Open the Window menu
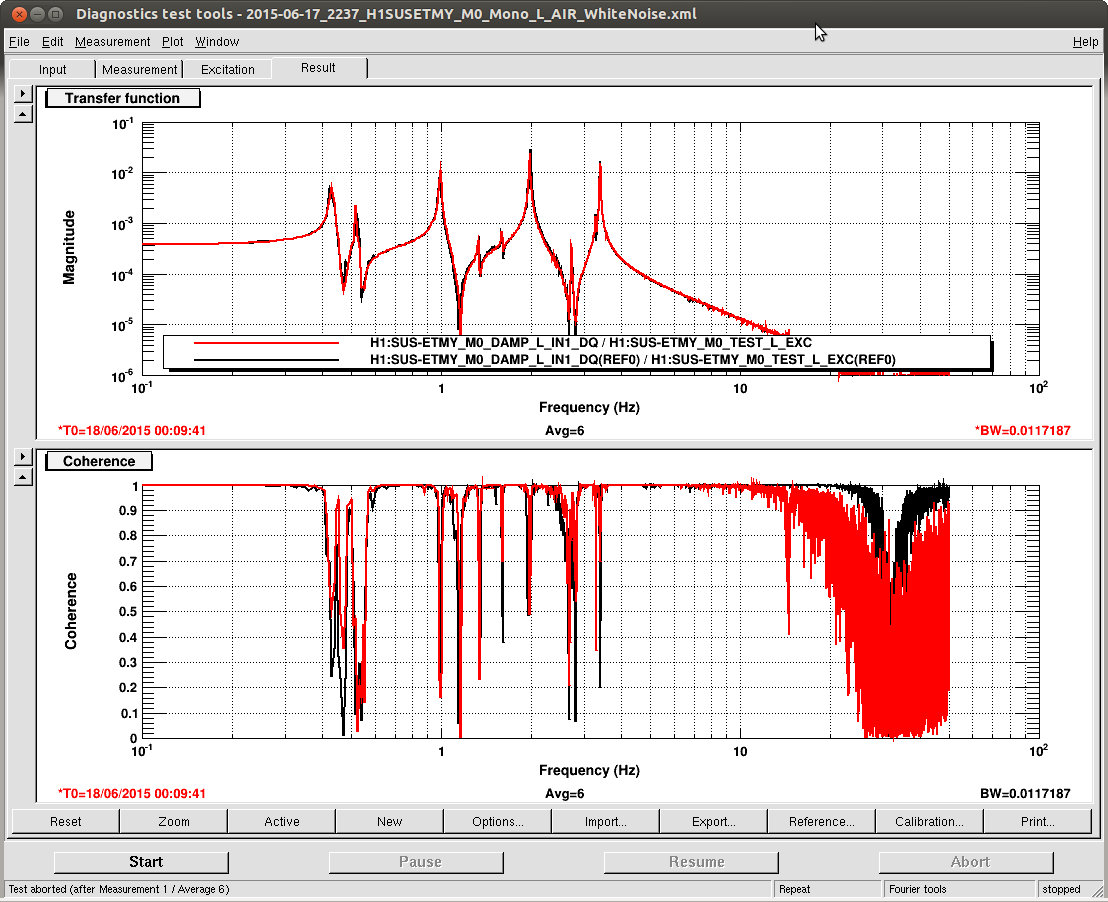Viewport: 1108px width, 902px height. 217,42
